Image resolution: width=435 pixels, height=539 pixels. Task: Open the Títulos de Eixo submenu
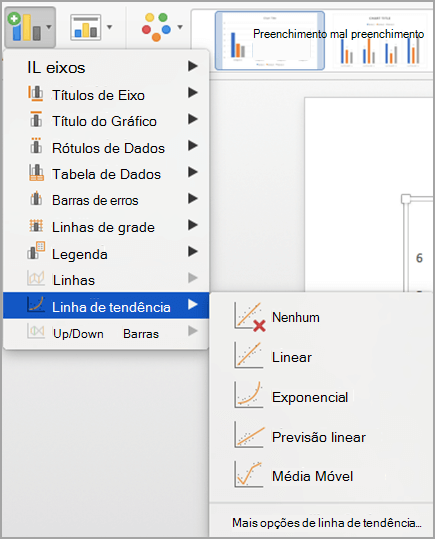click(x=106, y=95)
